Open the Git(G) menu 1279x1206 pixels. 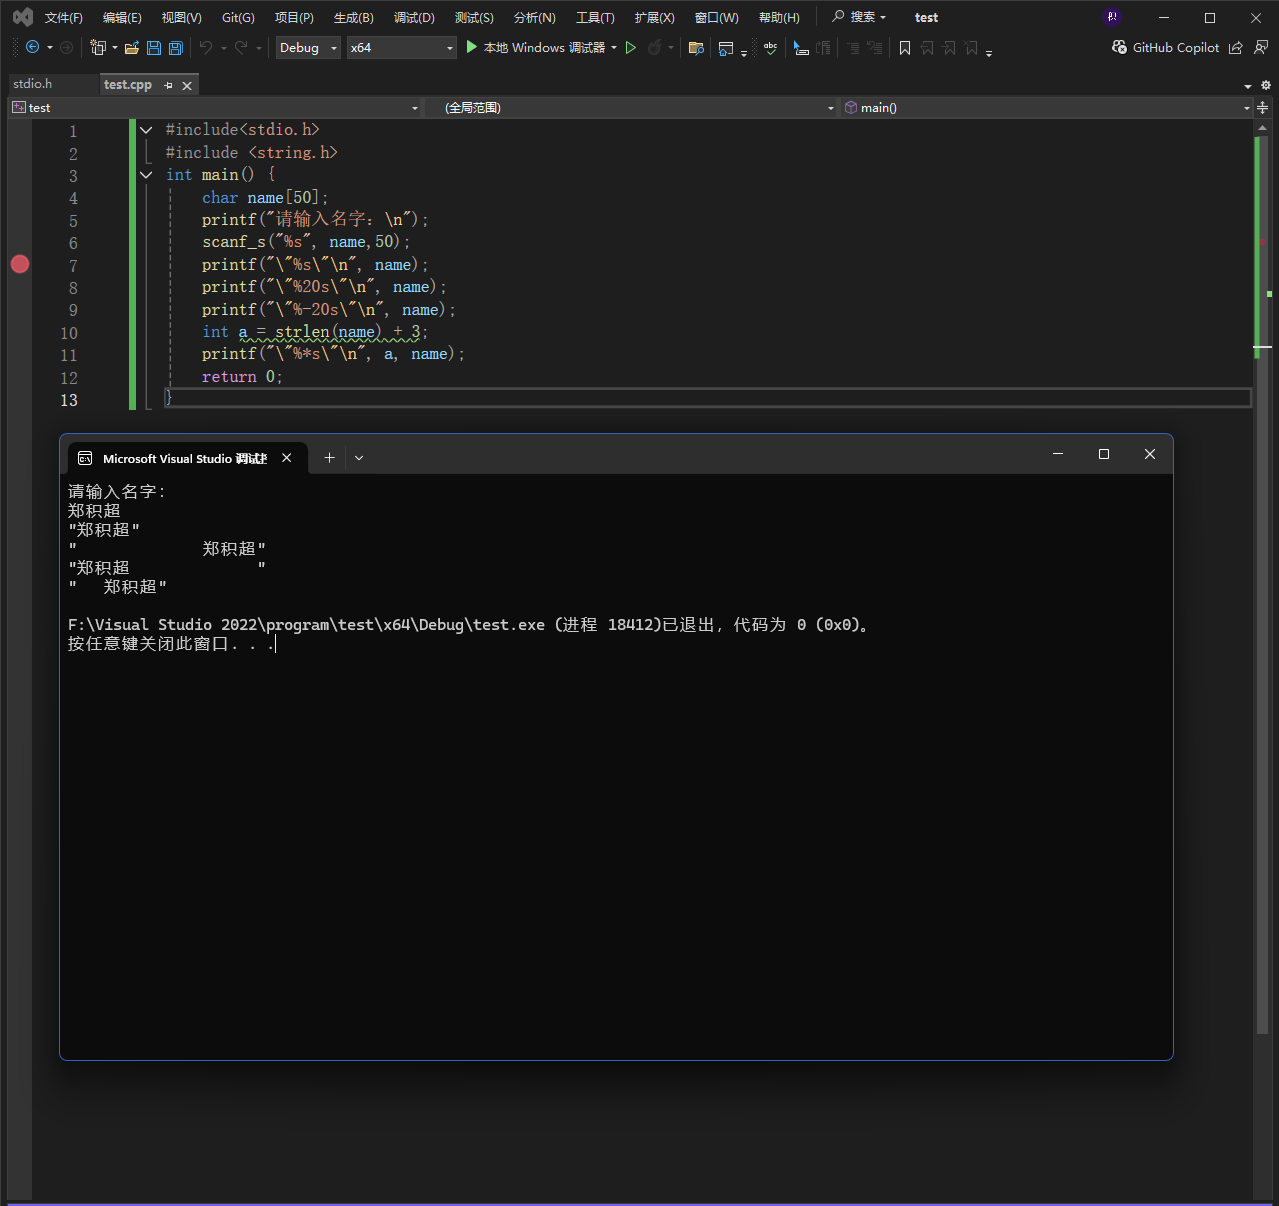[x=238, y=17]
